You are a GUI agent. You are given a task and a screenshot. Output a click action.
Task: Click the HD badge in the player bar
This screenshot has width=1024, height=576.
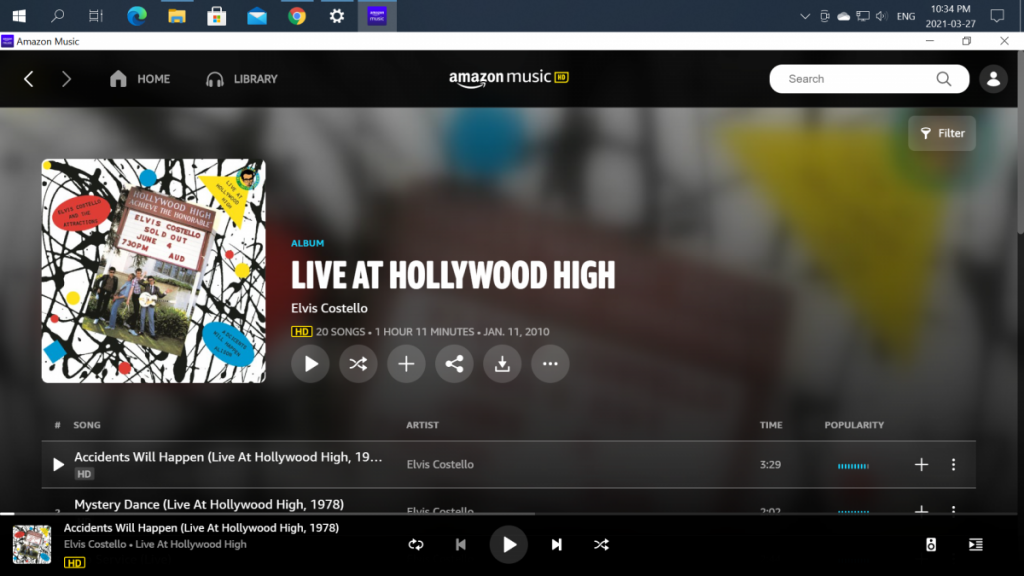point(74,563)
